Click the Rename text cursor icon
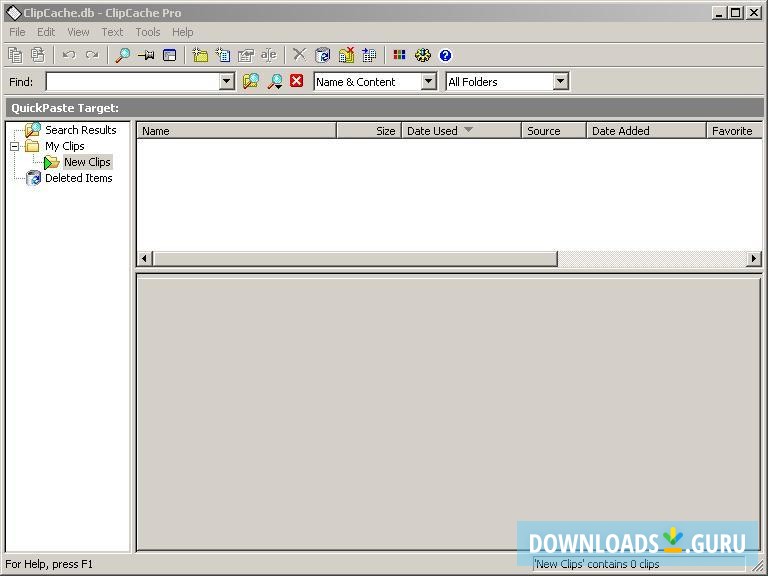Image resolution: width=768 pixels, height=576 pixels. pos(268,55)
